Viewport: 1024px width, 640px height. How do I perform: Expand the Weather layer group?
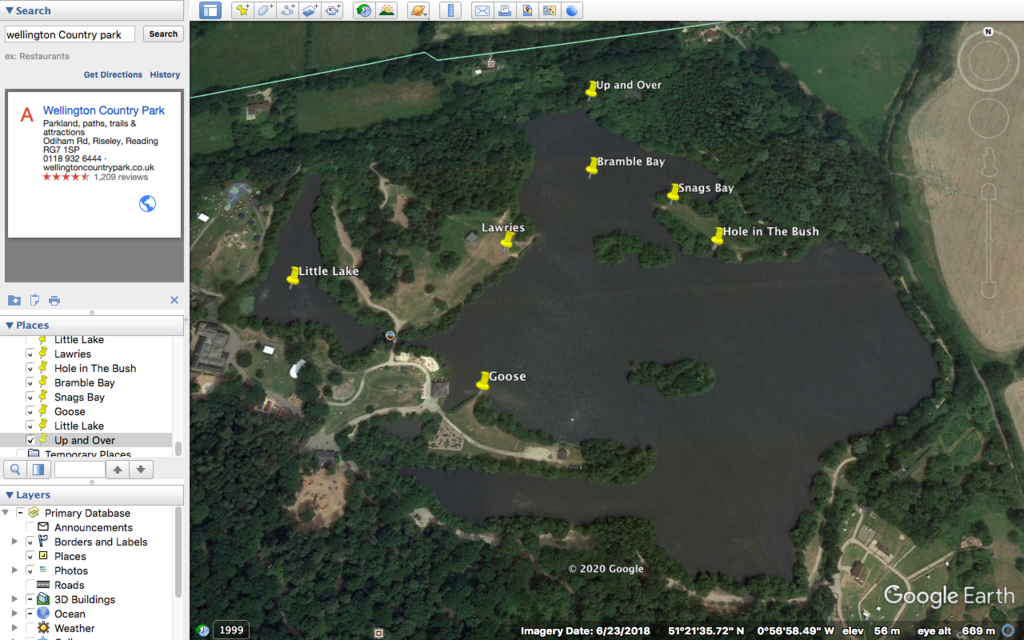pos(14,628)
